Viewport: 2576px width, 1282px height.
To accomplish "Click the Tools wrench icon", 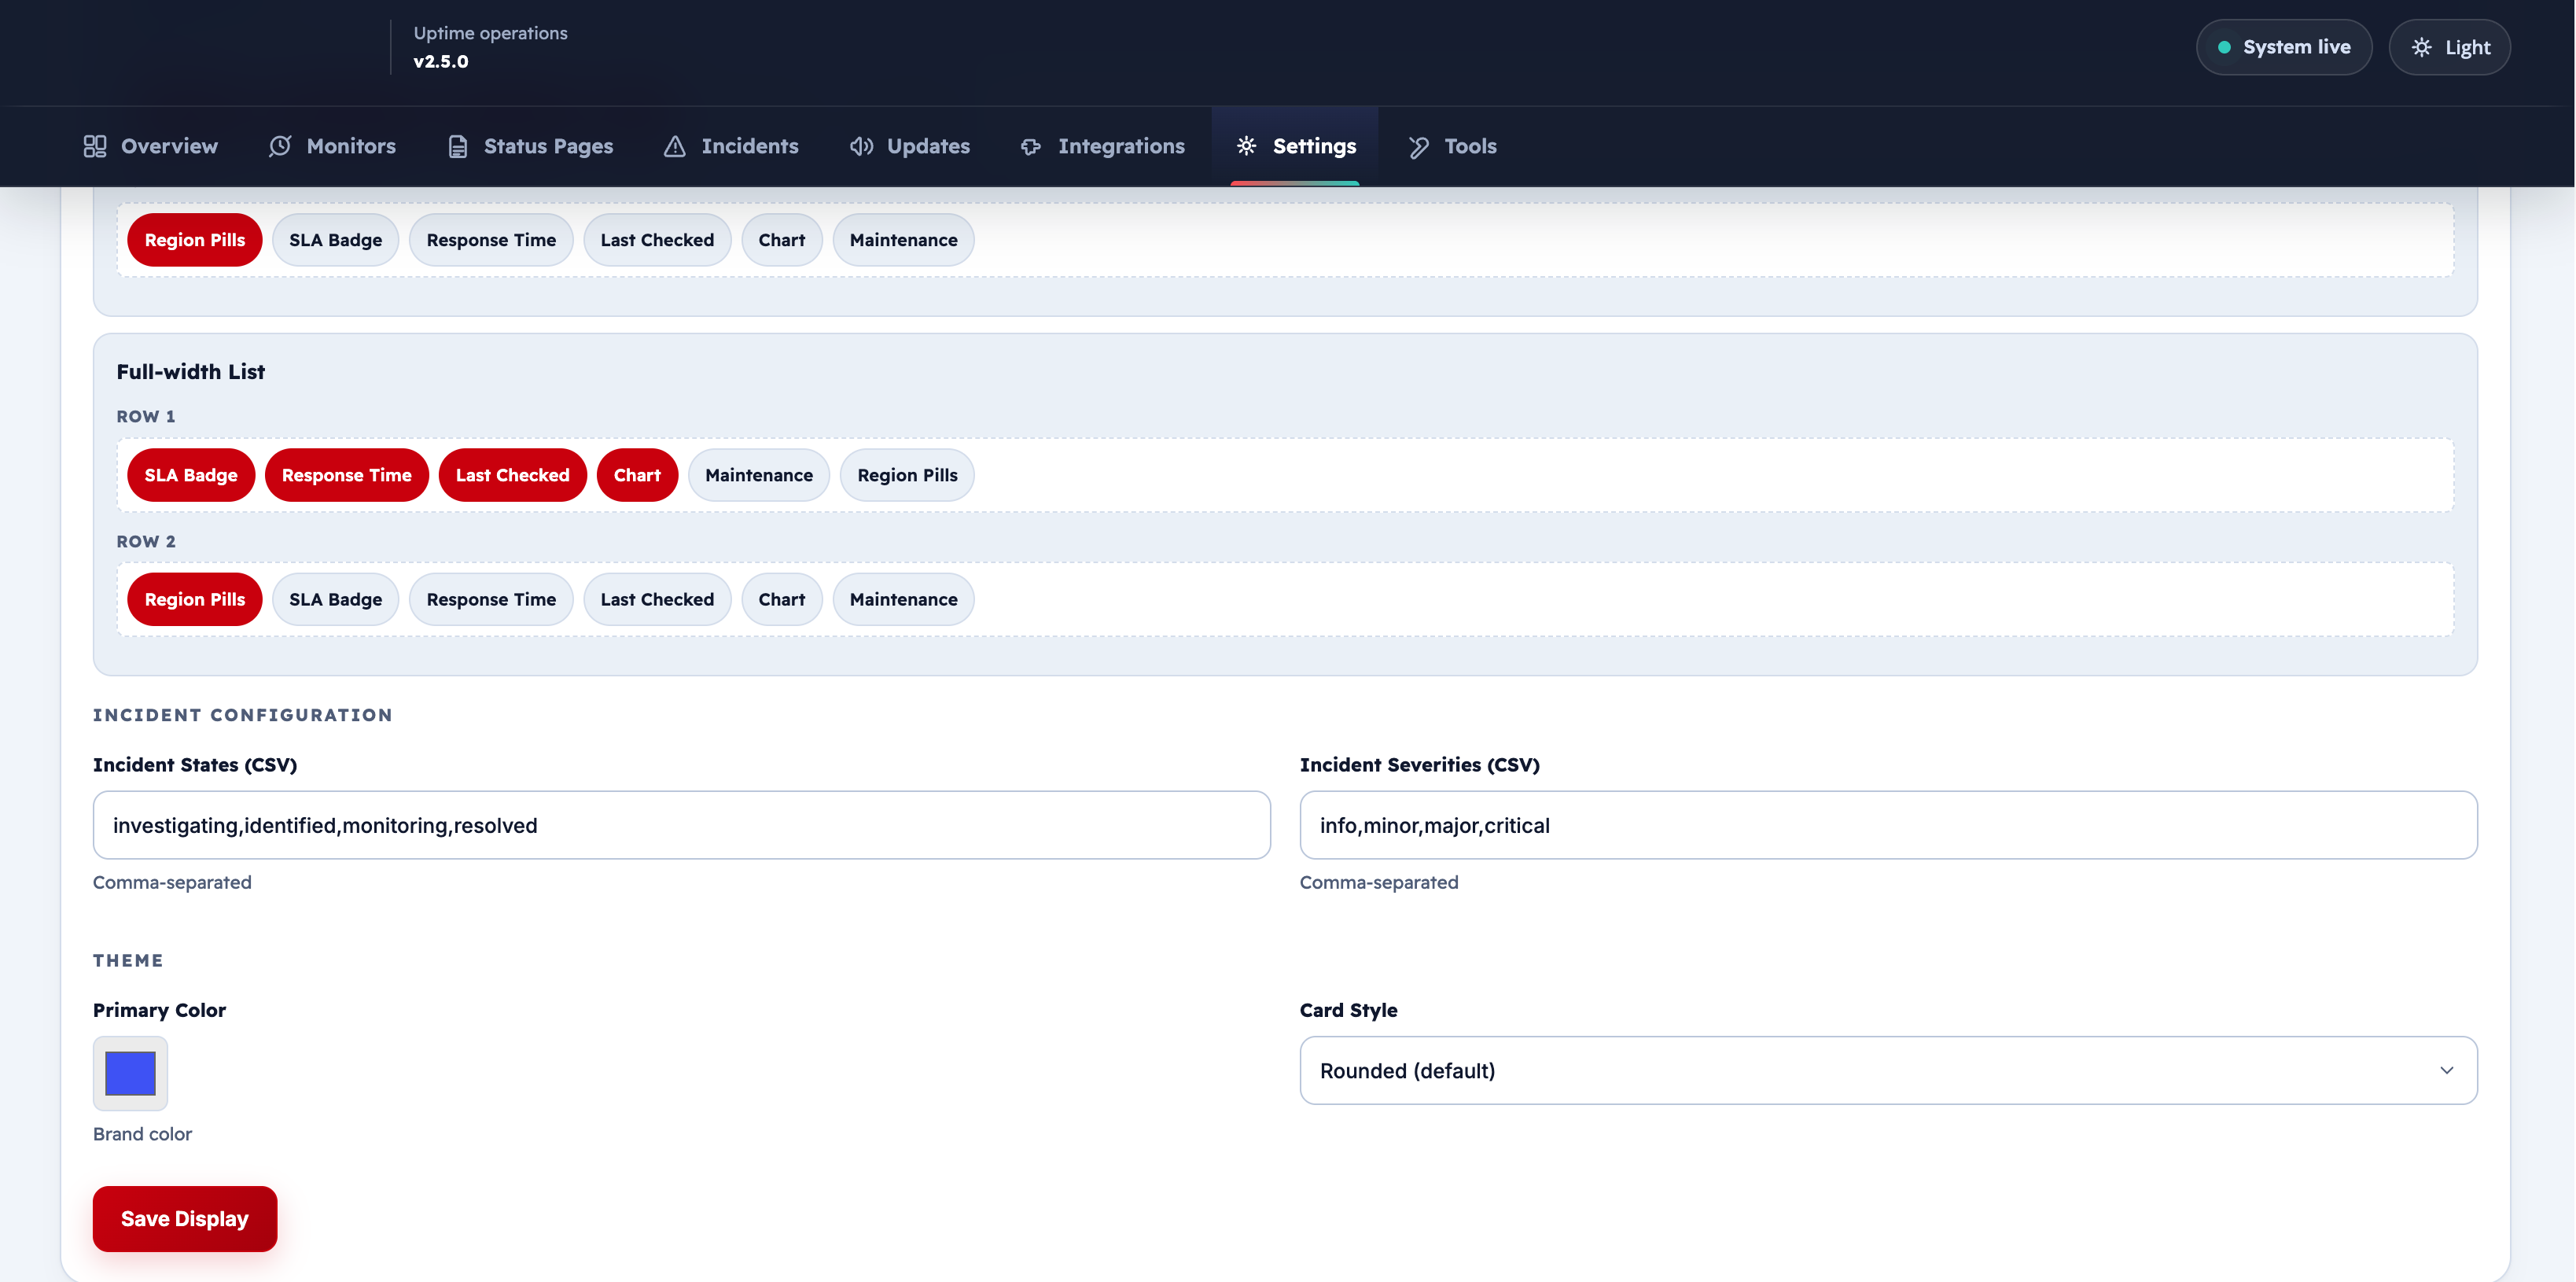I will click(x=1418, y=146).
